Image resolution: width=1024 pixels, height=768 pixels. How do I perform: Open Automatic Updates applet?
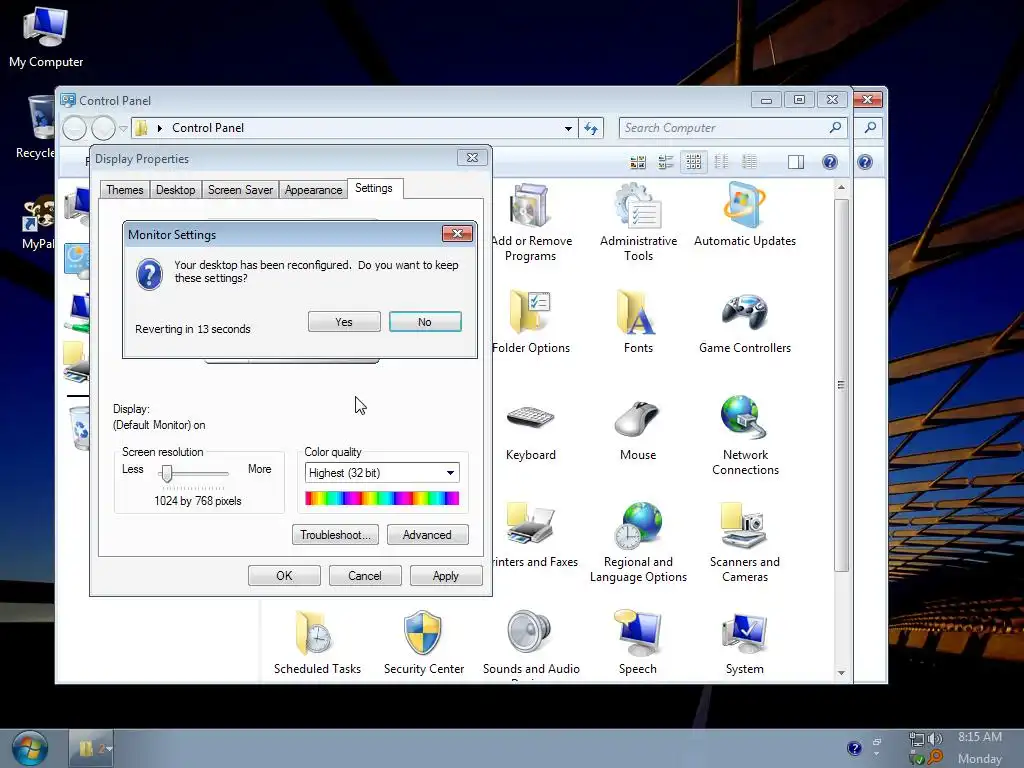744,216
